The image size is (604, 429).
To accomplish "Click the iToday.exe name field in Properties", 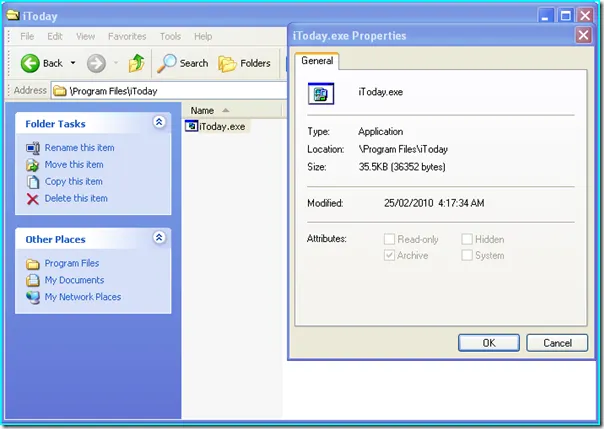I will [381, 92].
